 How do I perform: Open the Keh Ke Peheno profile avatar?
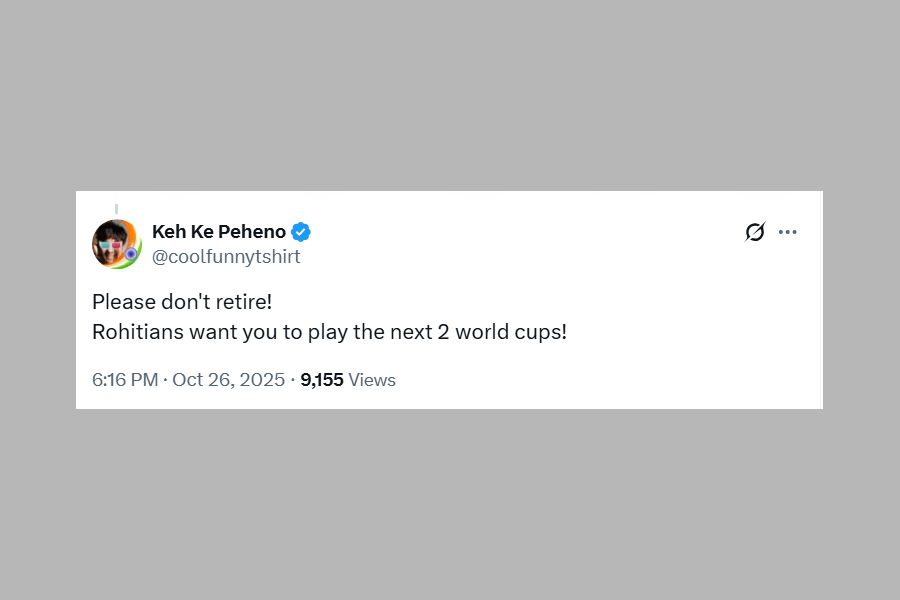[116, 244]
